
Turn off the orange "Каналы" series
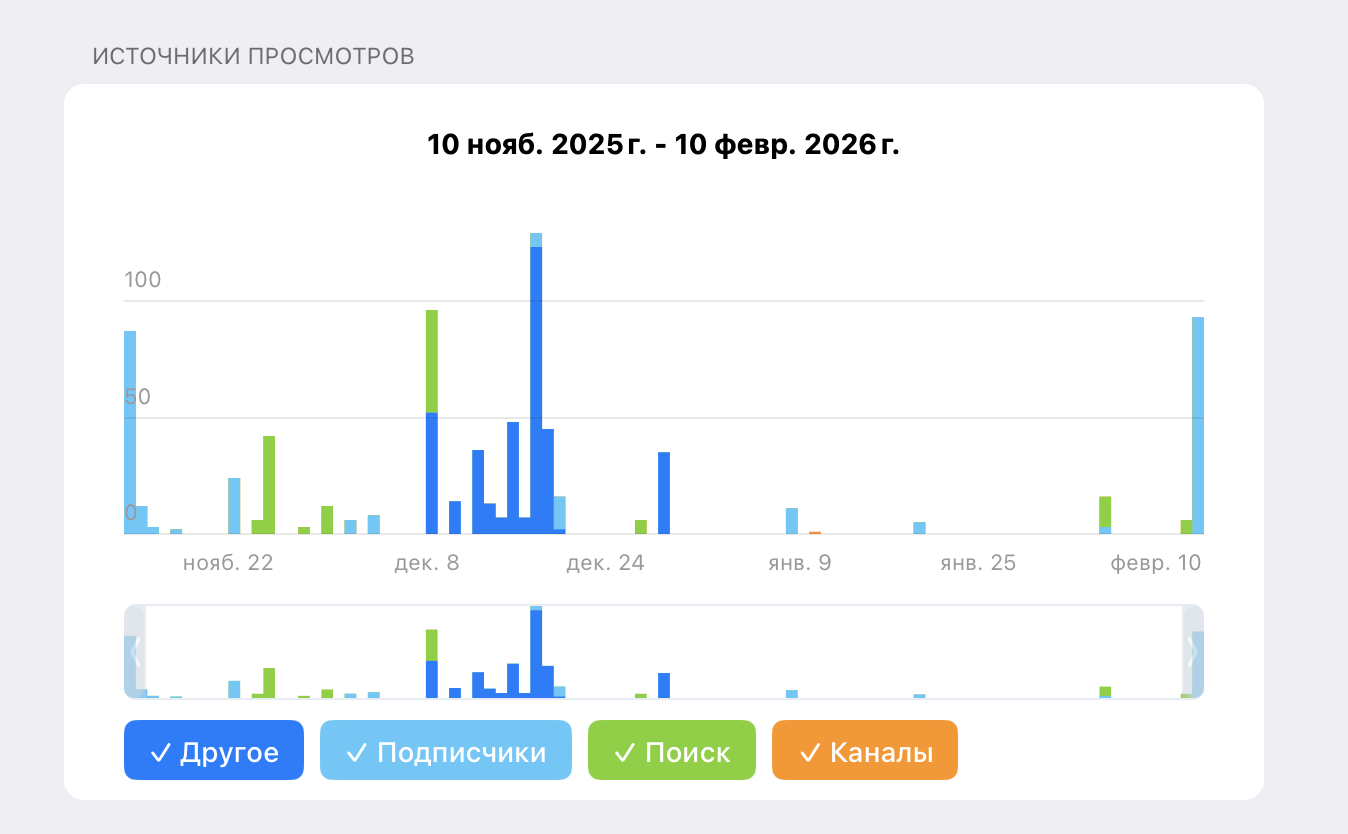(x=864, y=751)
